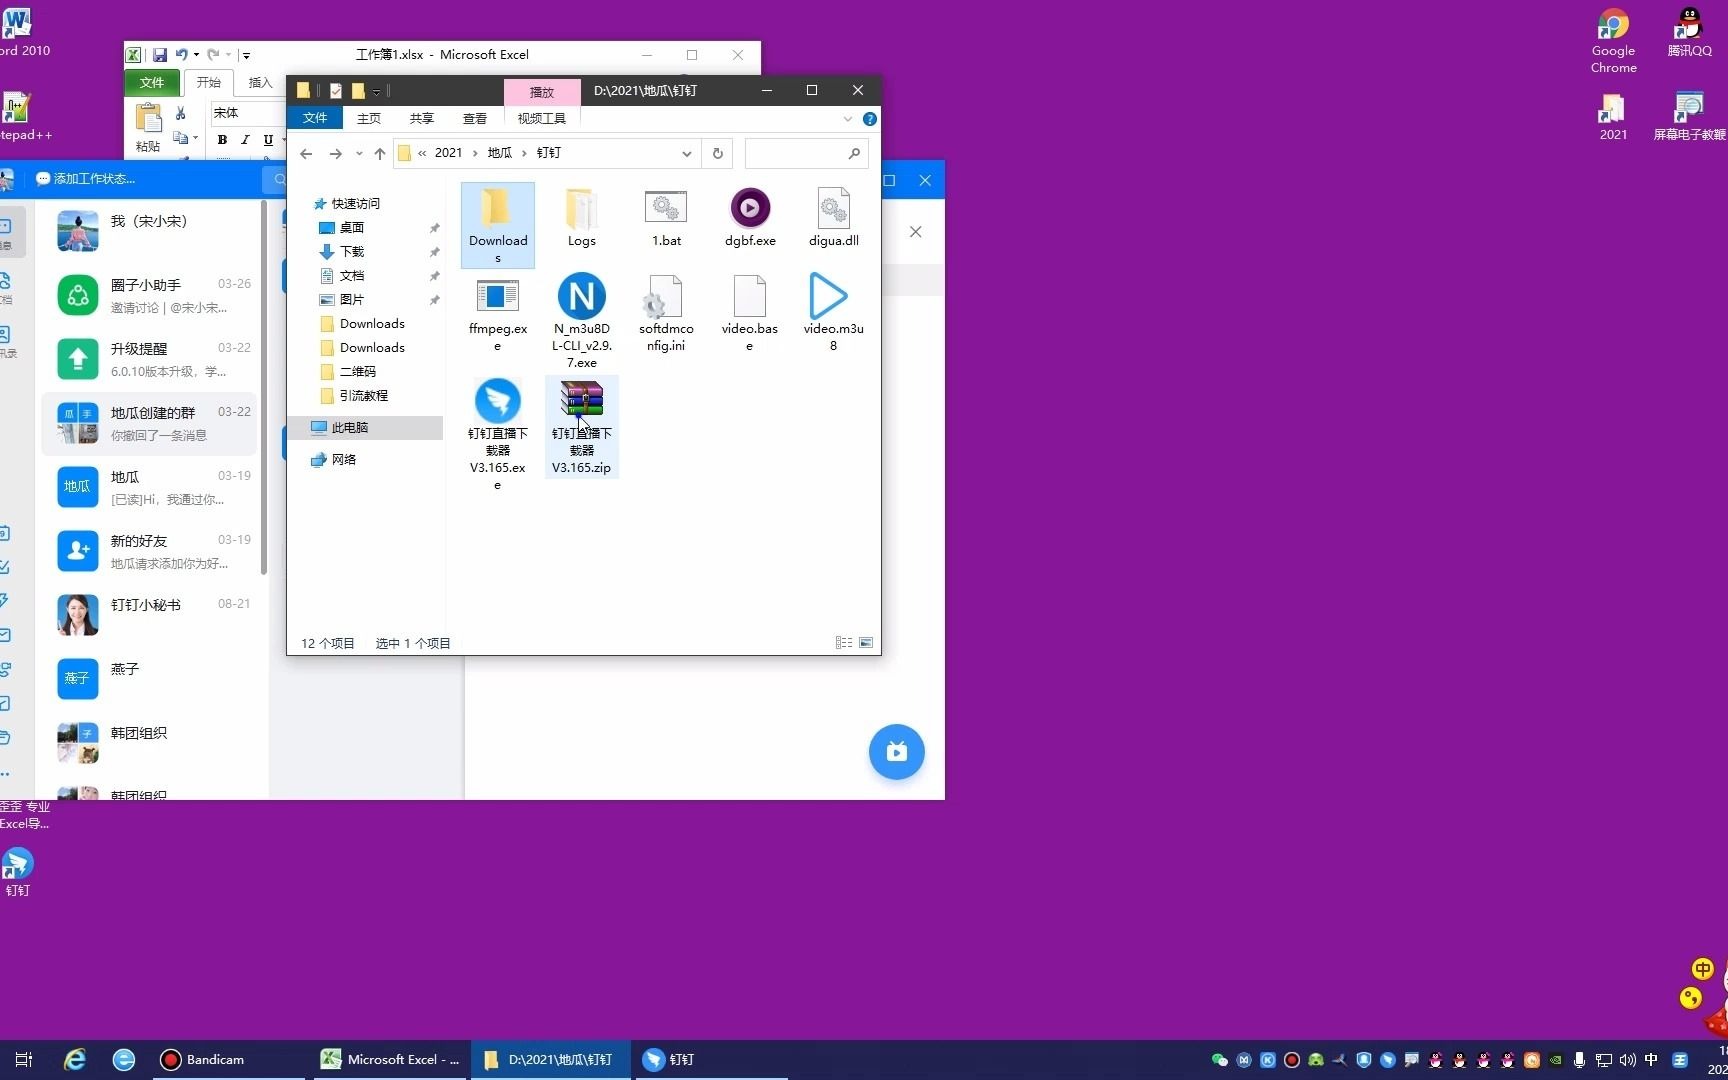The height and width of the screenshot is (1080, 1728).
Task: Click Excel Save icon in title bar
Action: click(x=159, y=55)
